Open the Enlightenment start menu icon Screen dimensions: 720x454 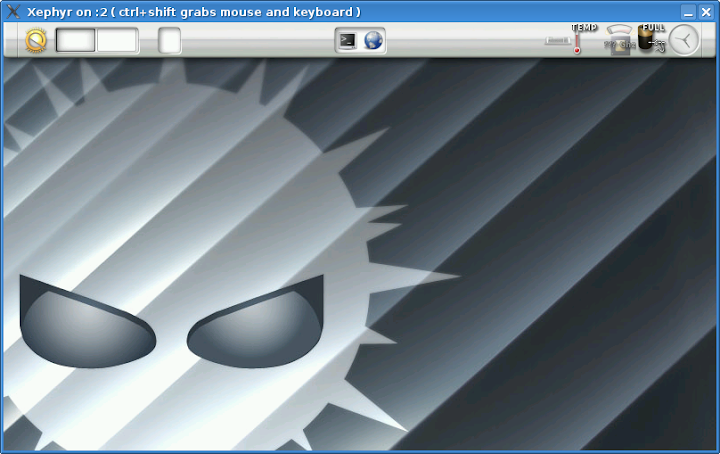[36, 40]
